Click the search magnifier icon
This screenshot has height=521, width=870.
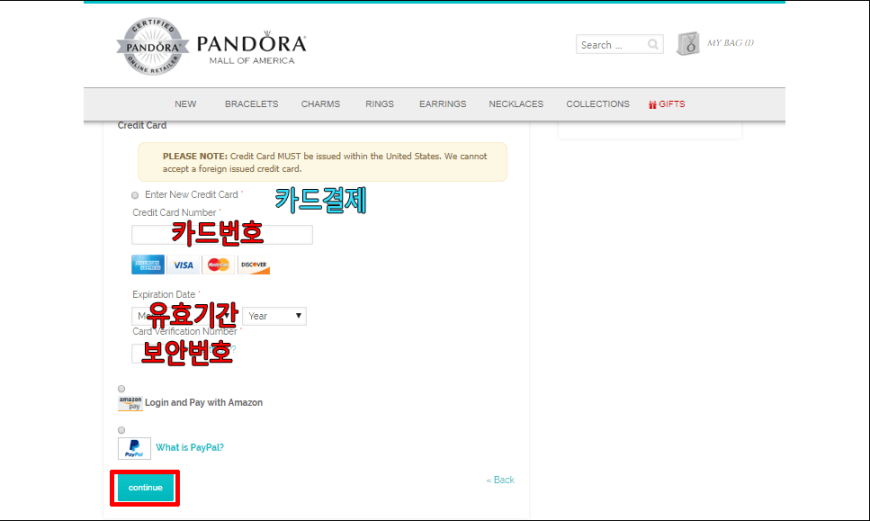pos(653,44)
